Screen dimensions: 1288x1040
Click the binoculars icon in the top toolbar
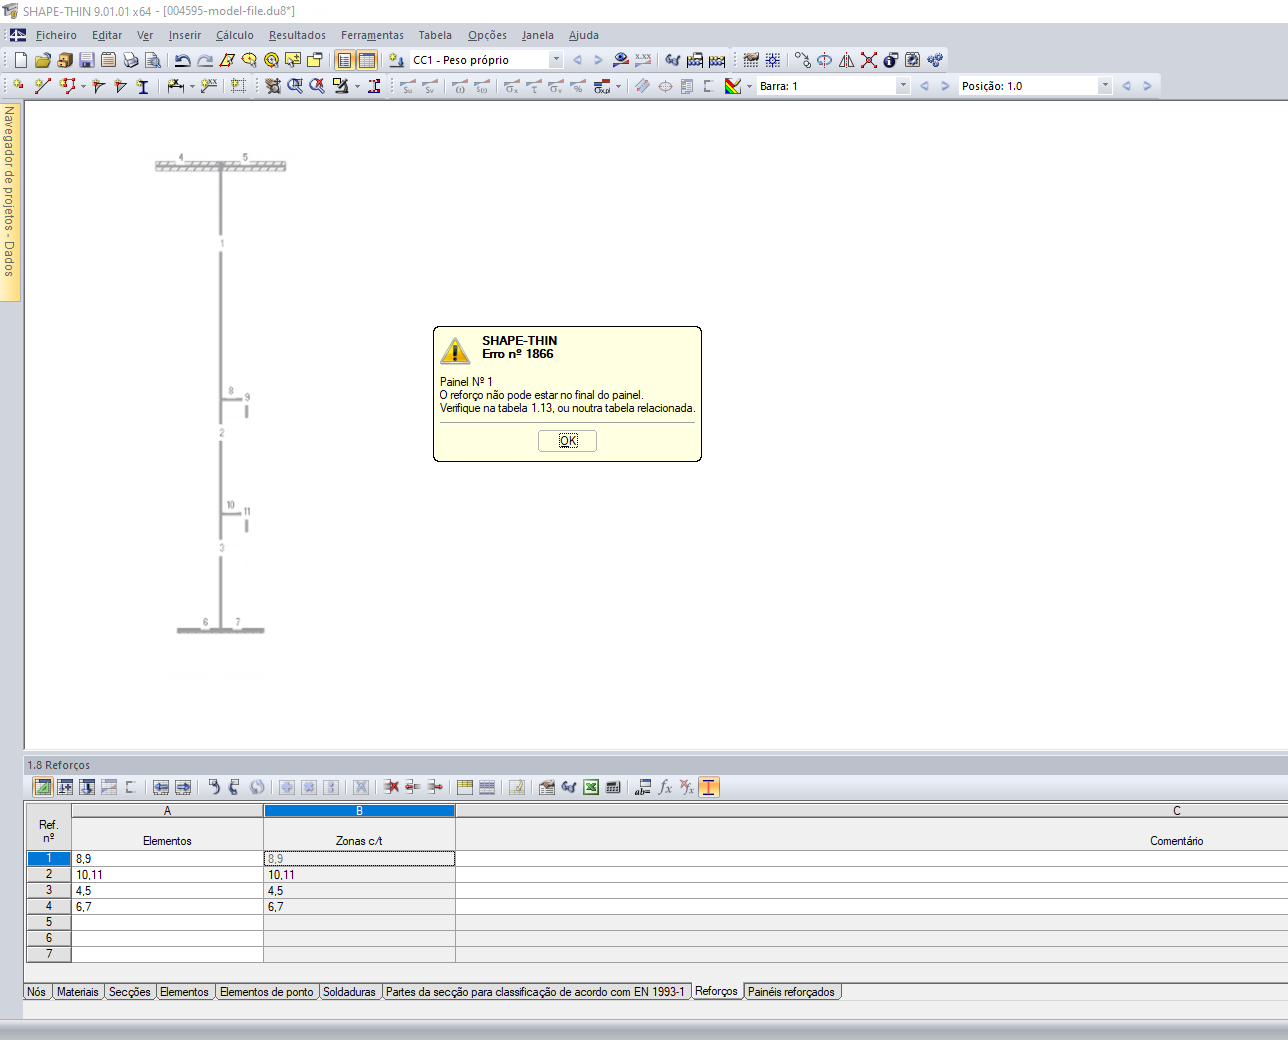click(673, 60)
